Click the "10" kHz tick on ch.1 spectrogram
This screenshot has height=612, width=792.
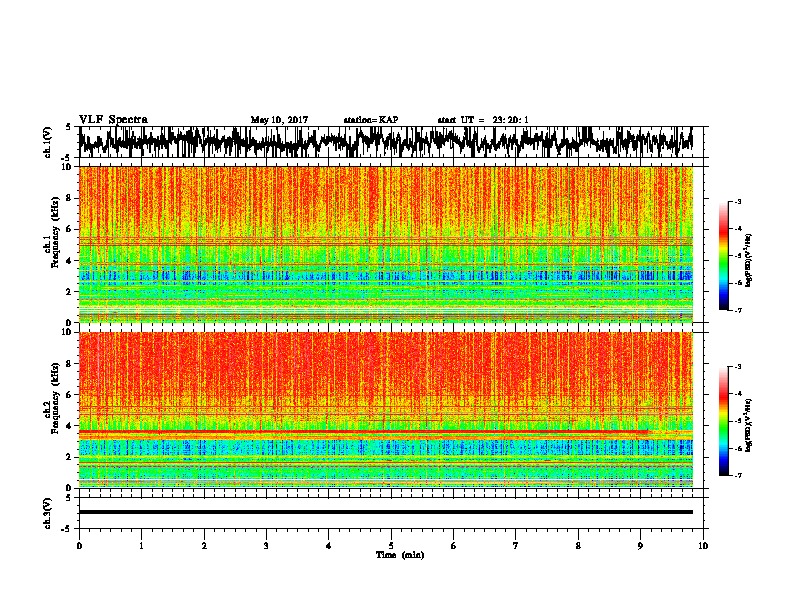point(68,167)
